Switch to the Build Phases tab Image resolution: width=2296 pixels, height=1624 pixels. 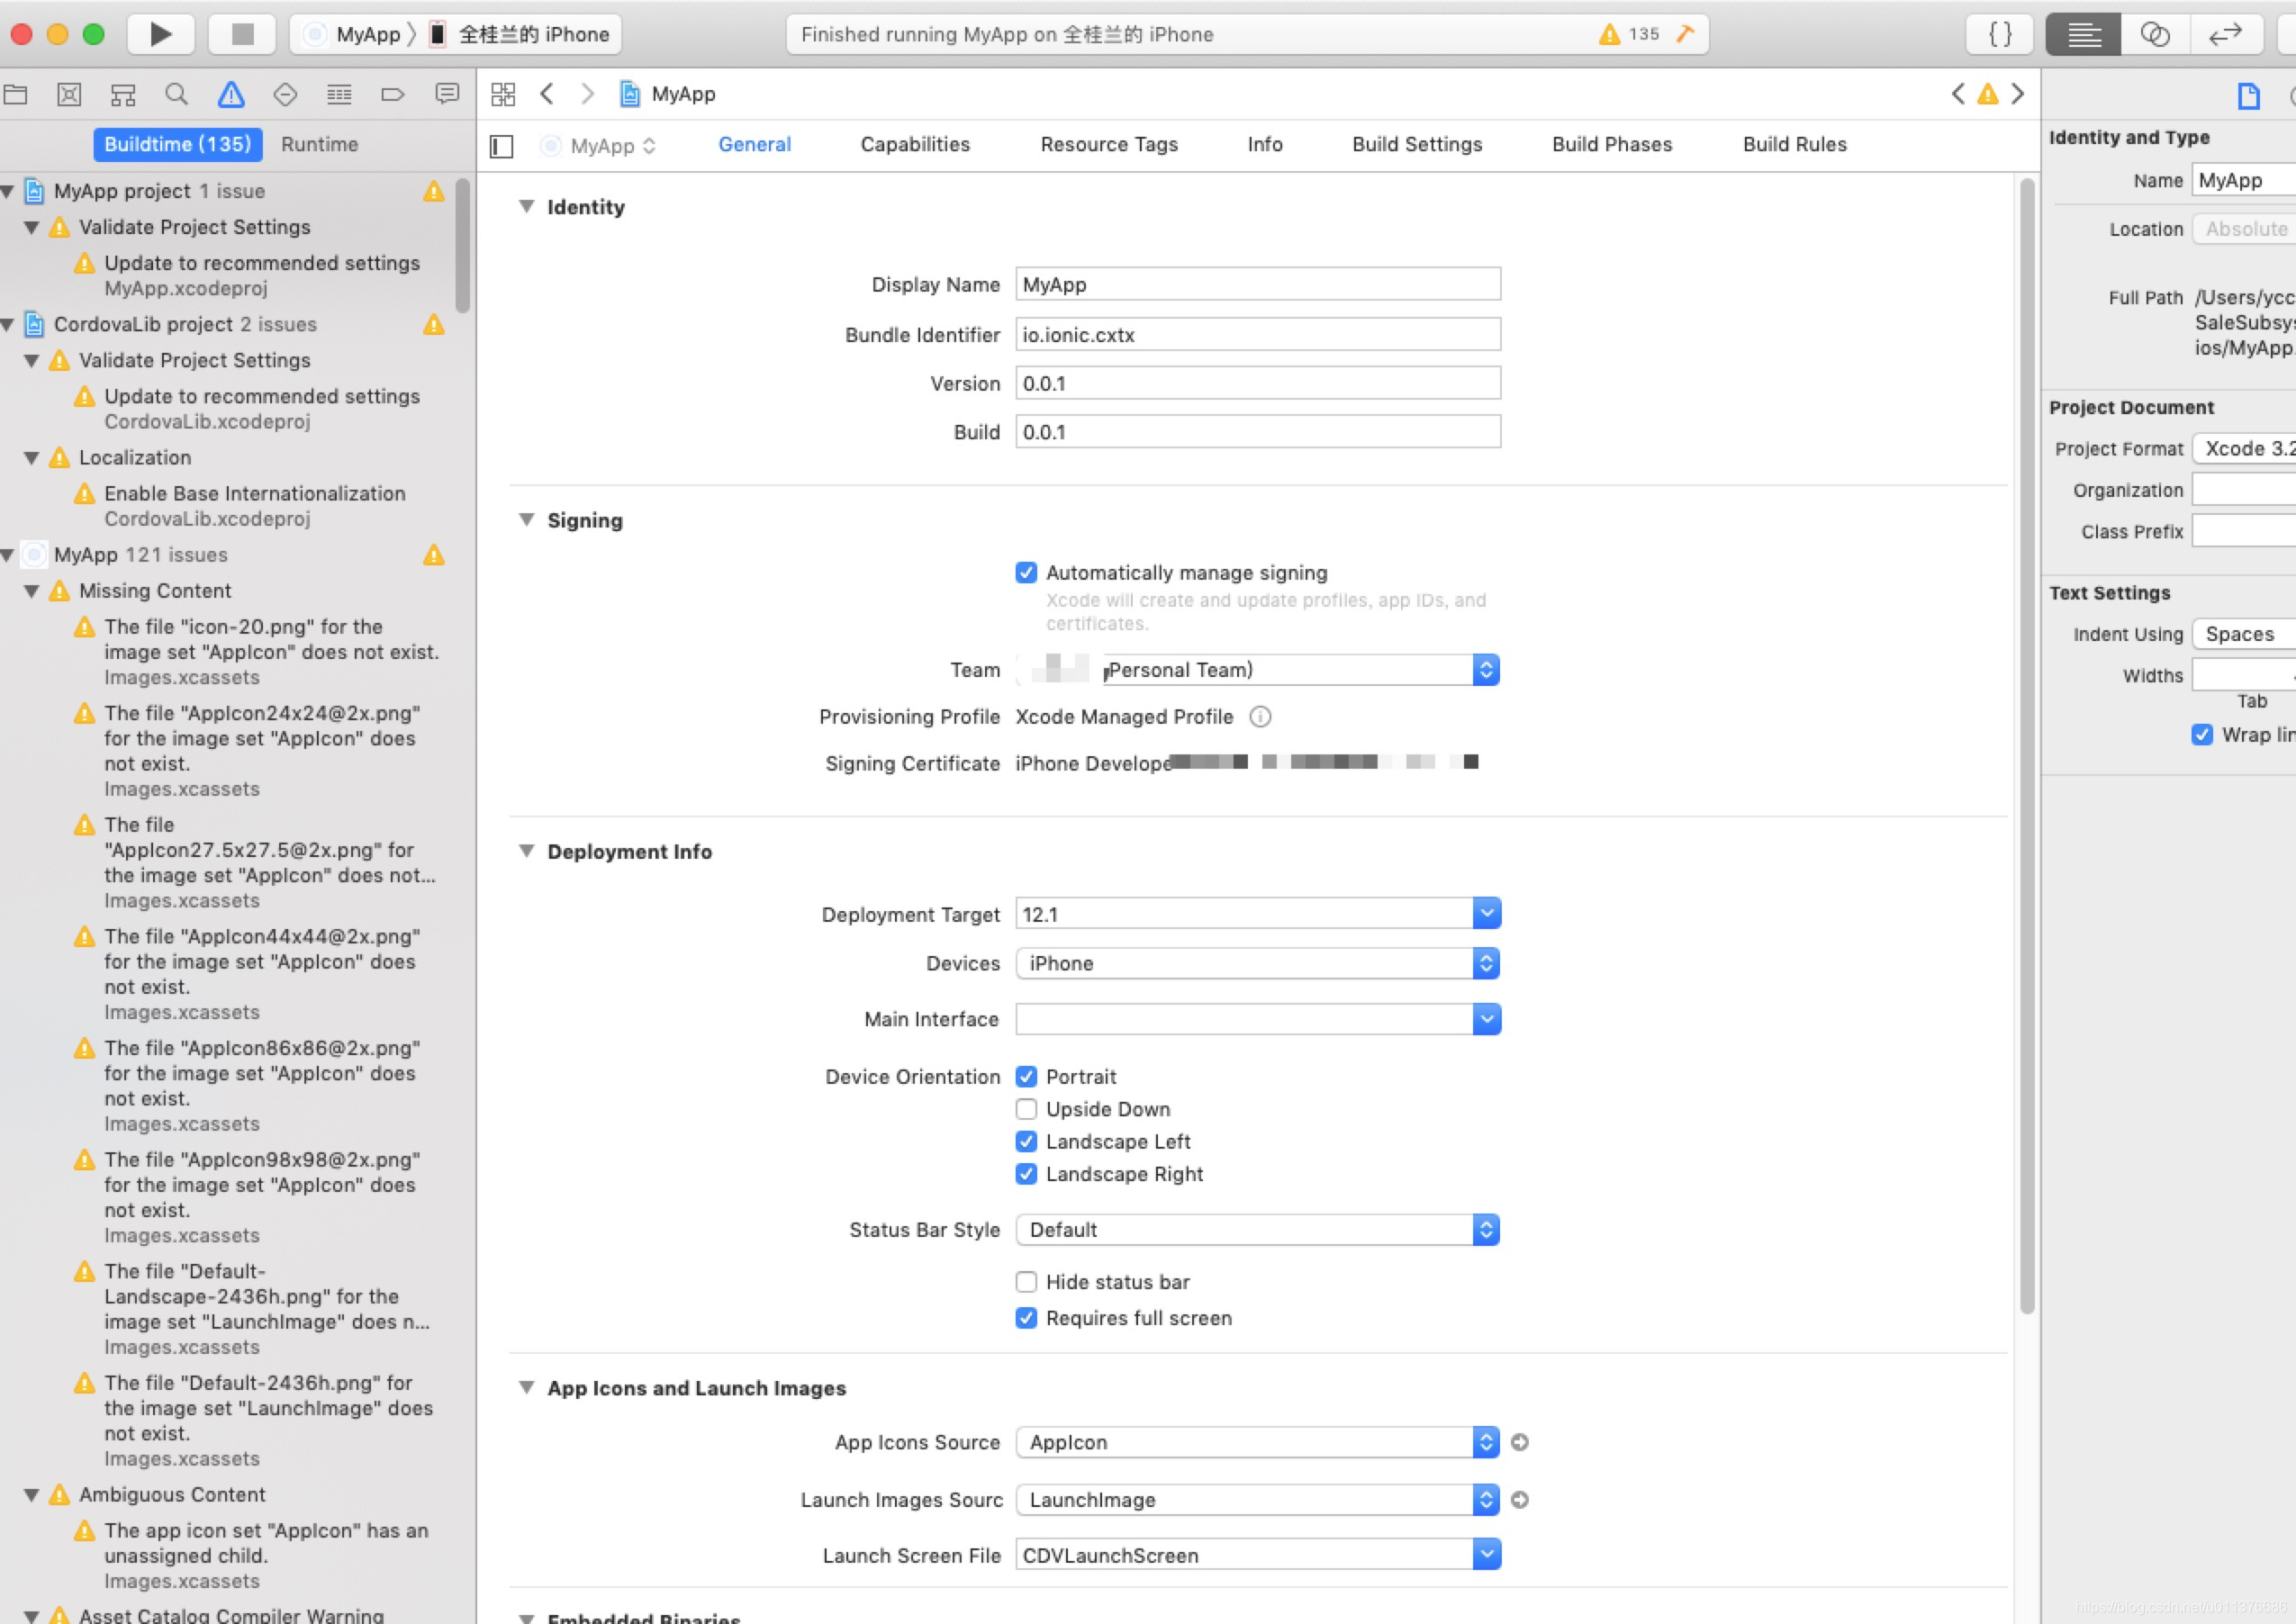1612,144
